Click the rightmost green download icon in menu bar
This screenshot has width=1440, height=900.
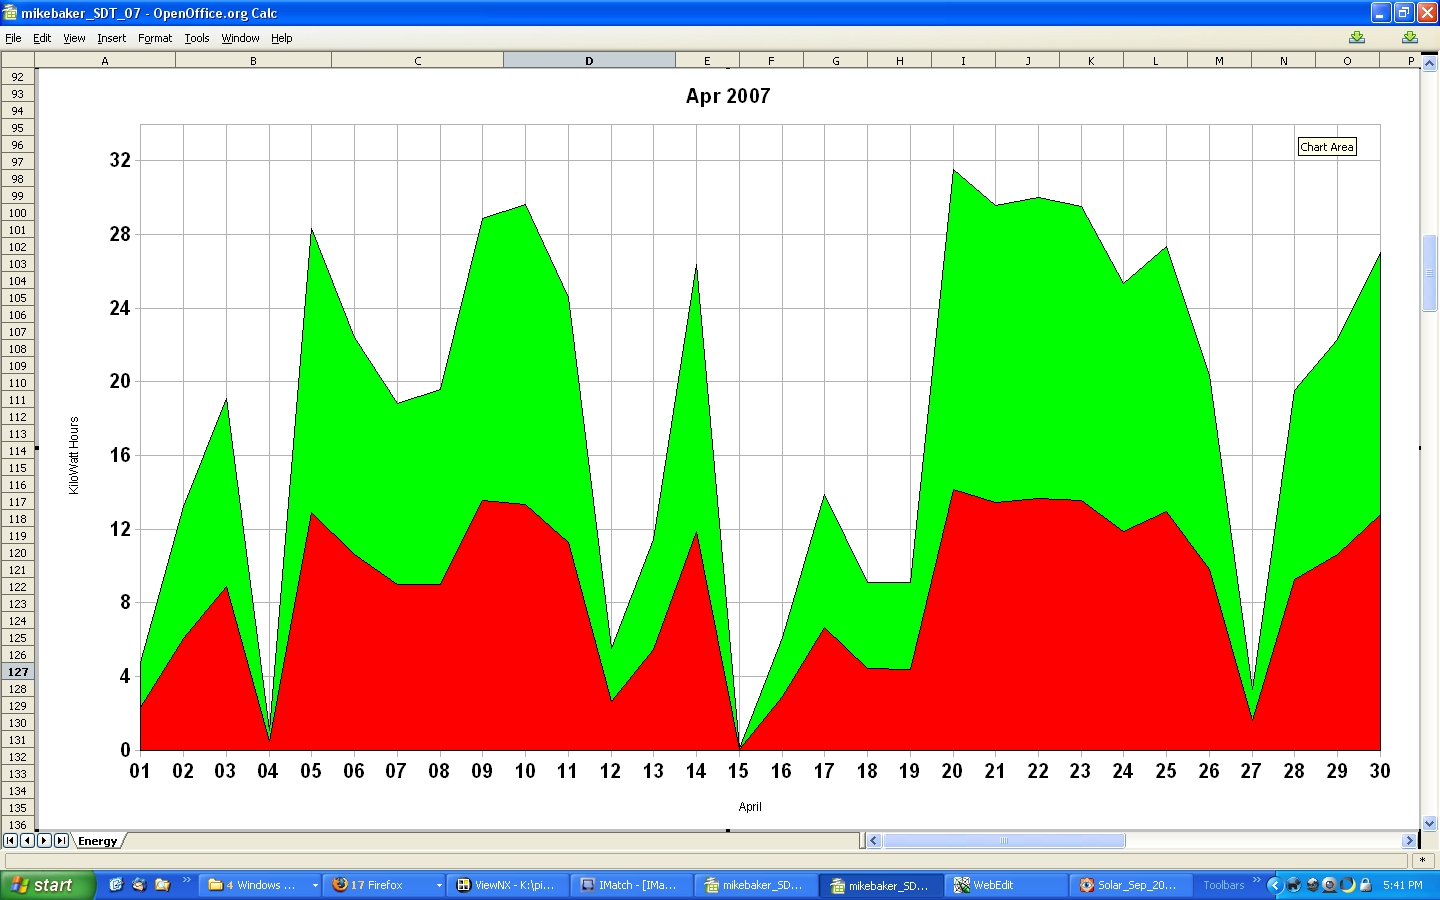(1410, 38)
